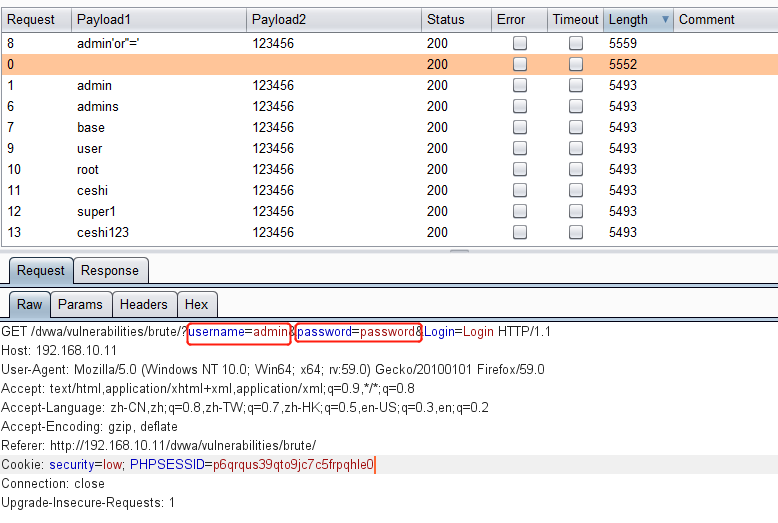778x523 pixels.
Task: Click the Accept-Encoding: gzip, deflate line
Action: click(89, 426)
